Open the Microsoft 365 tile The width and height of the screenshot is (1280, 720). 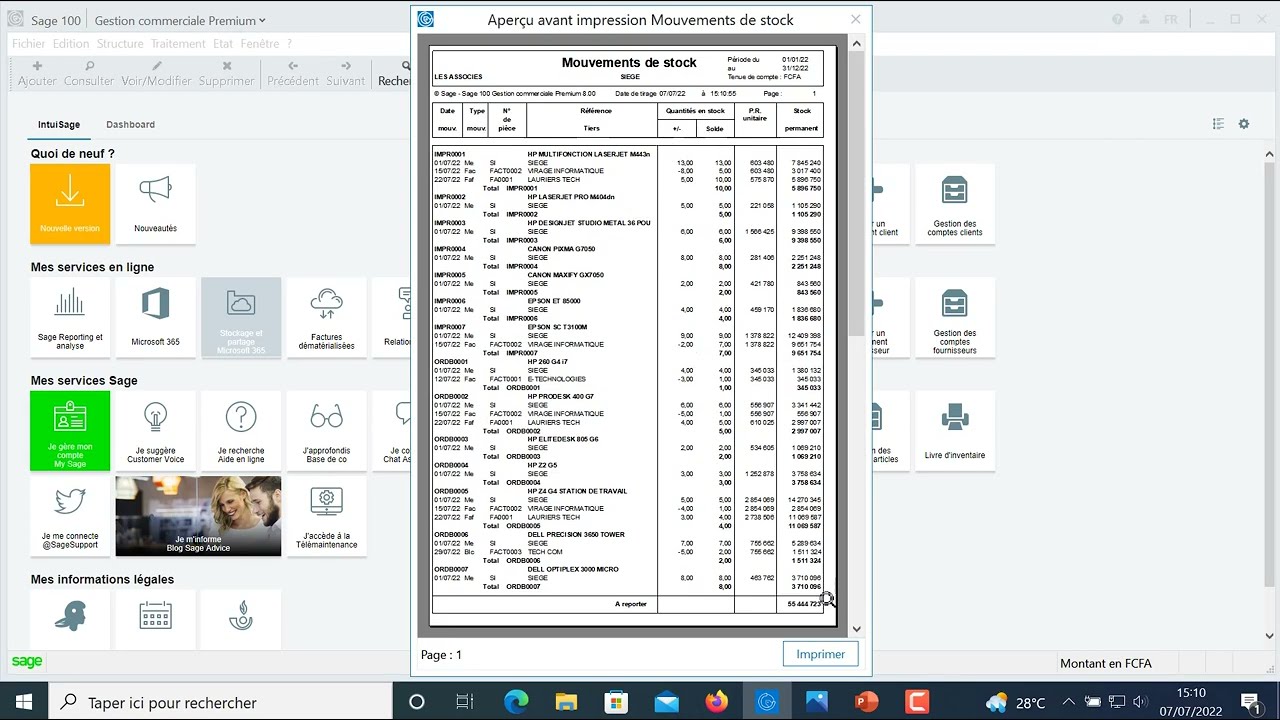pyautogui.click(x=155, y=317)
